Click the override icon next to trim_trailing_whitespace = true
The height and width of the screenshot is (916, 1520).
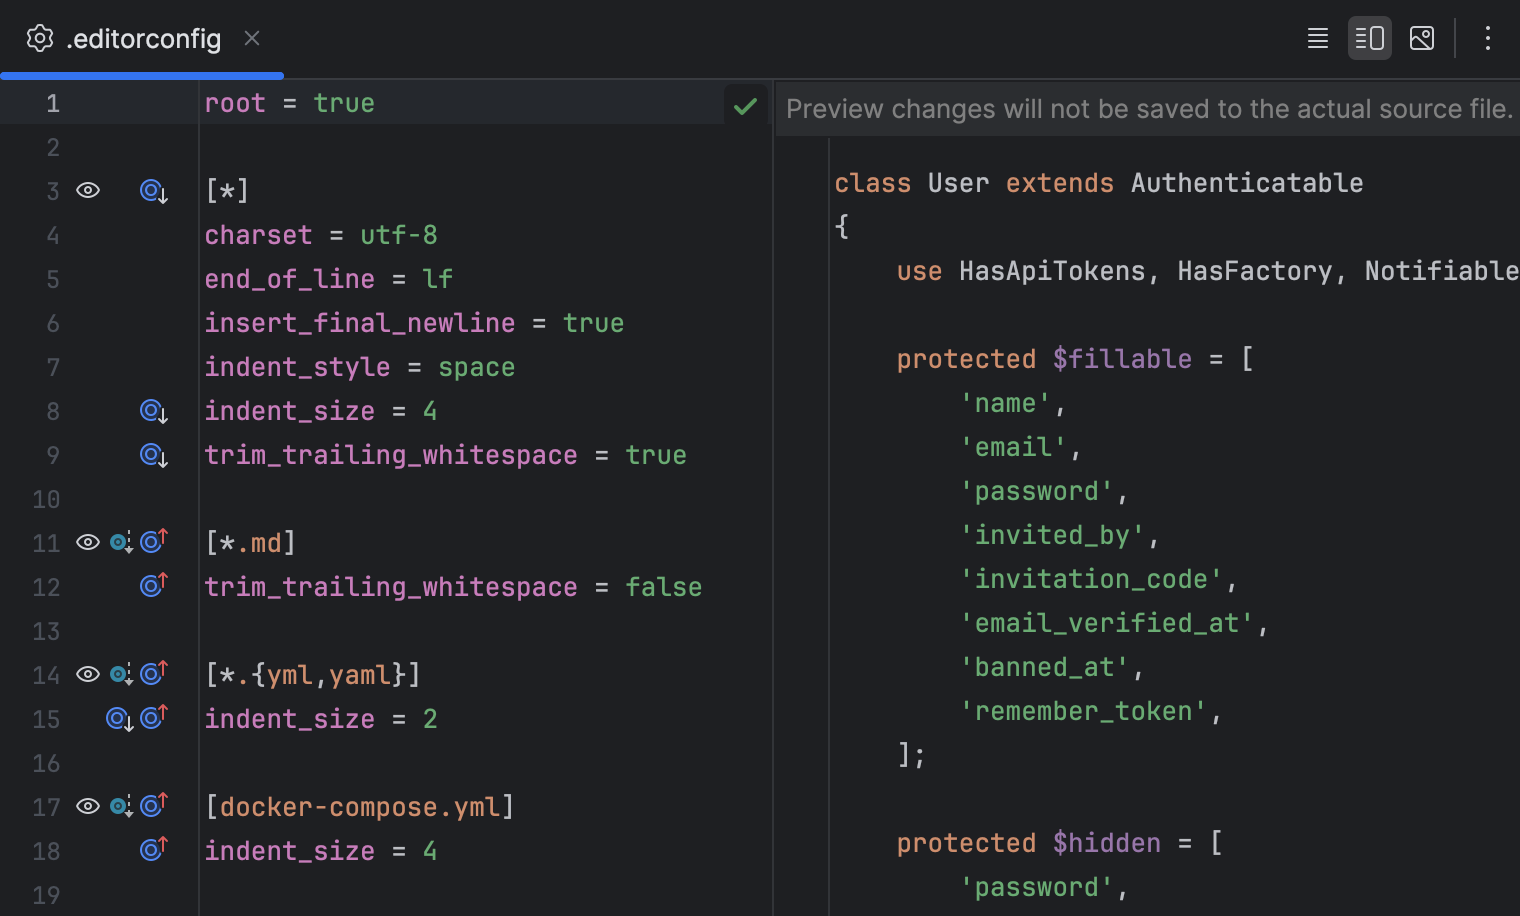(152, 455)
